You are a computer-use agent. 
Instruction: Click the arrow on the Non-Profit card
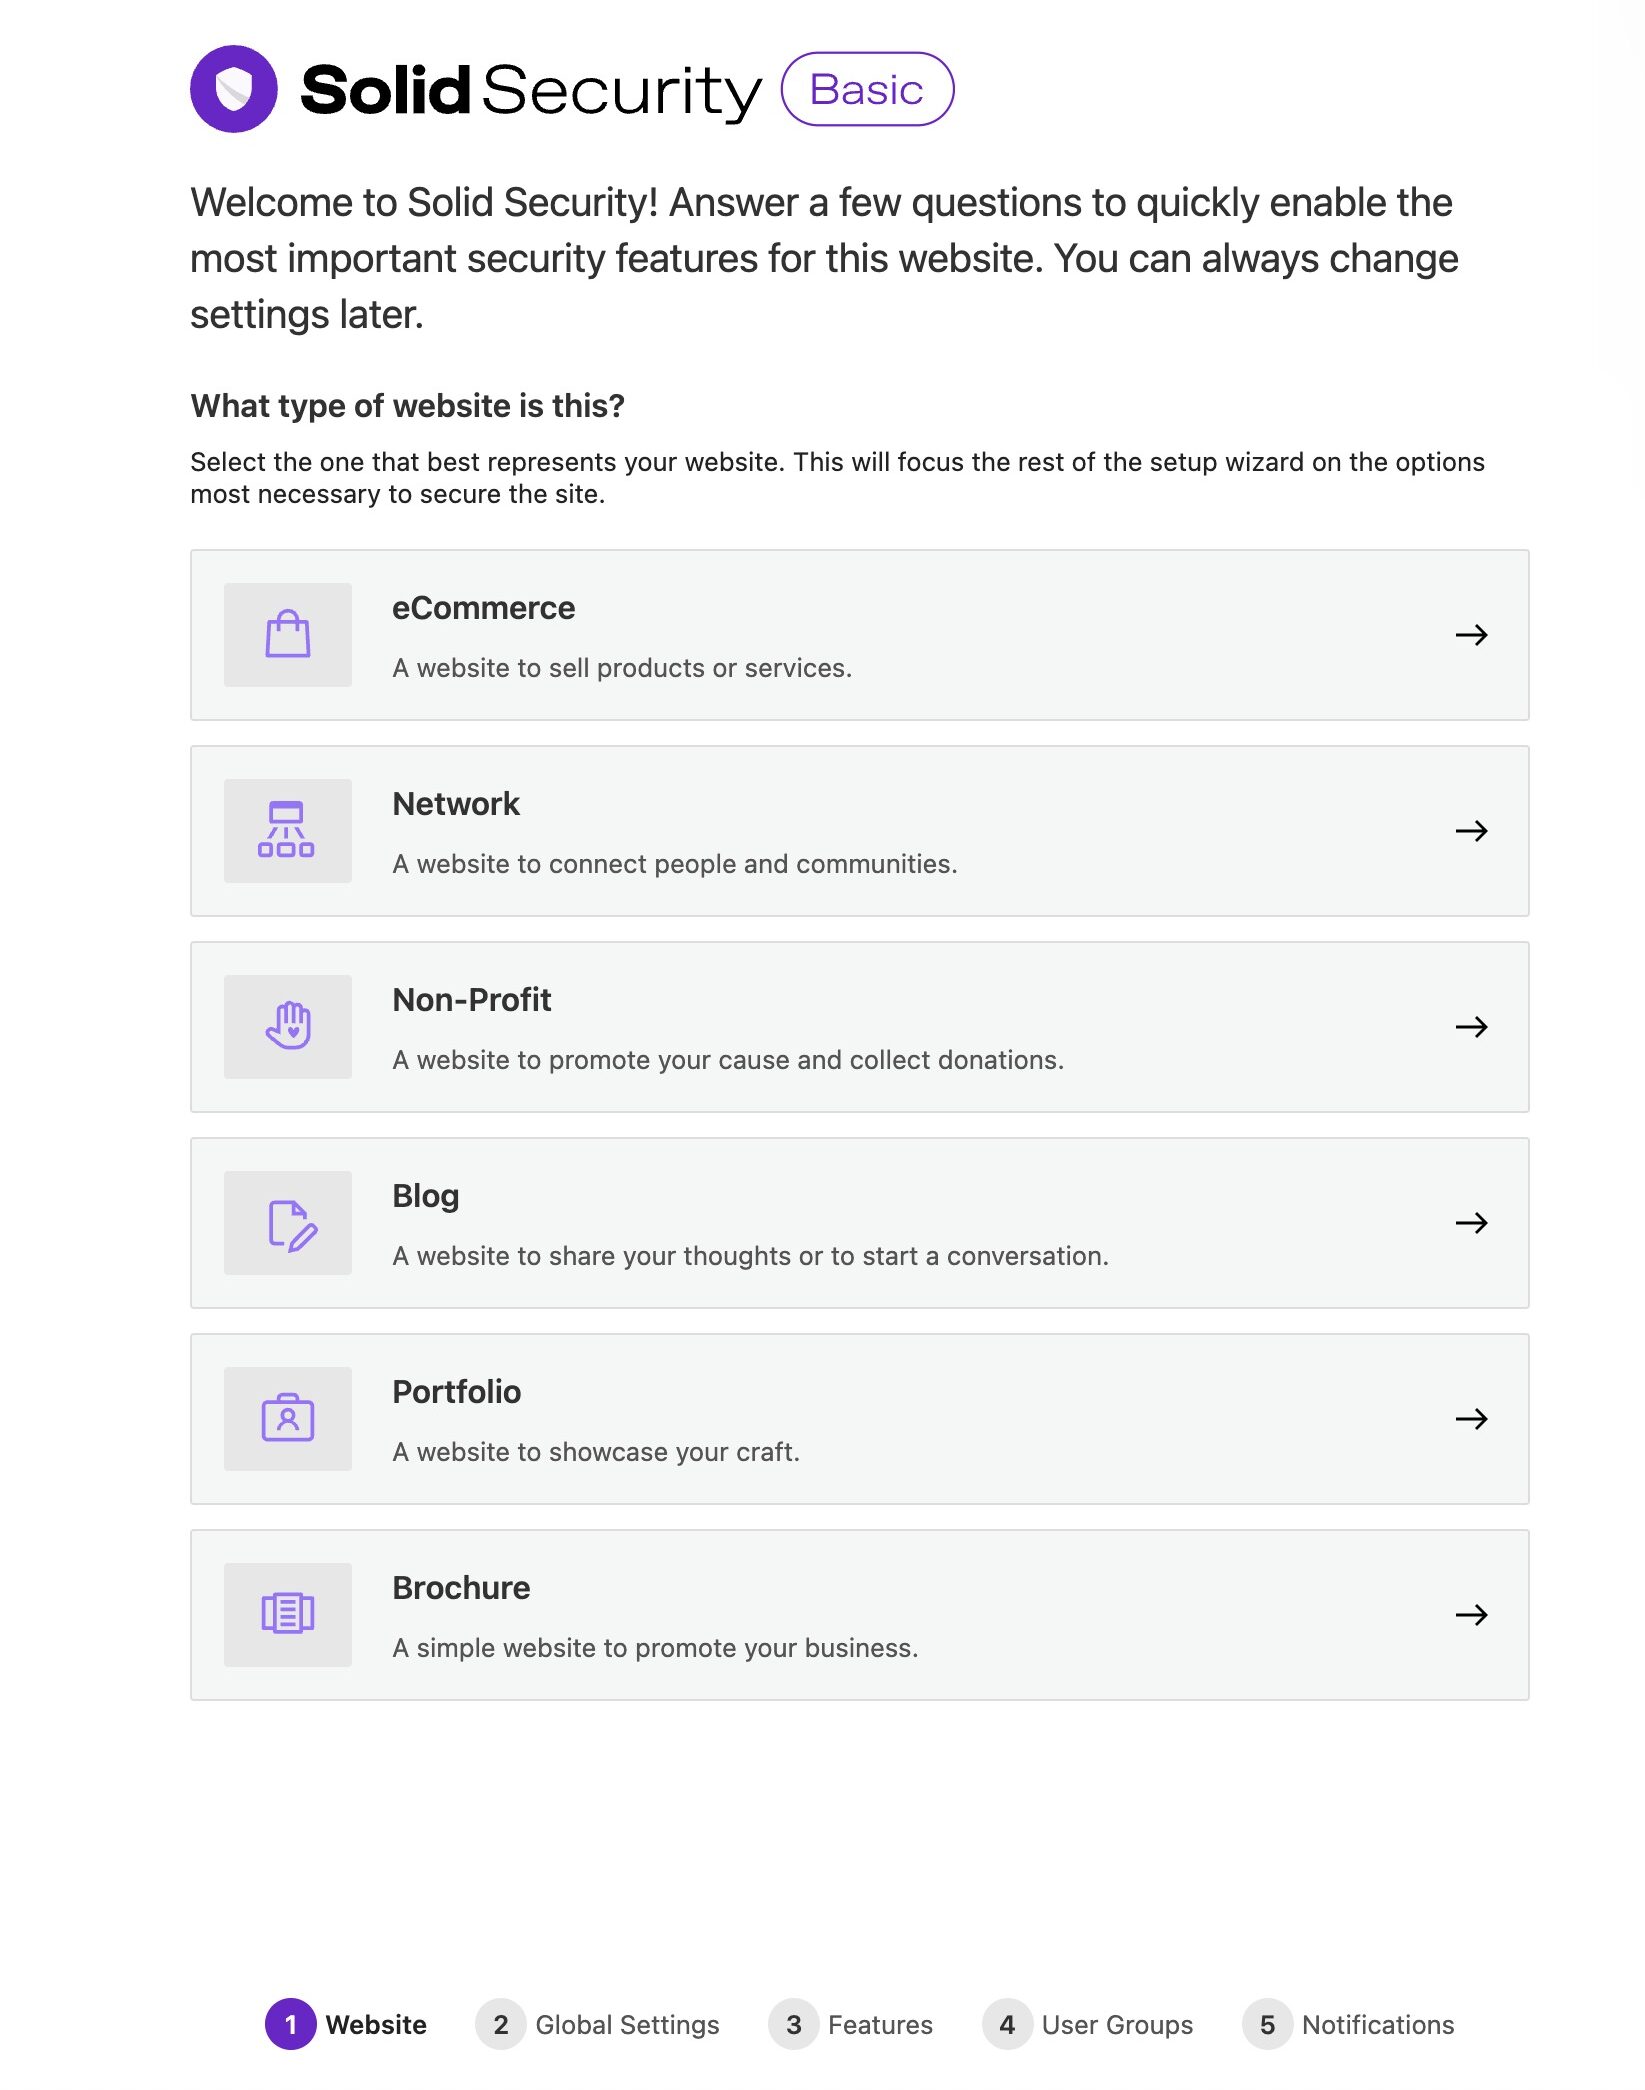click(1472, 1027)
